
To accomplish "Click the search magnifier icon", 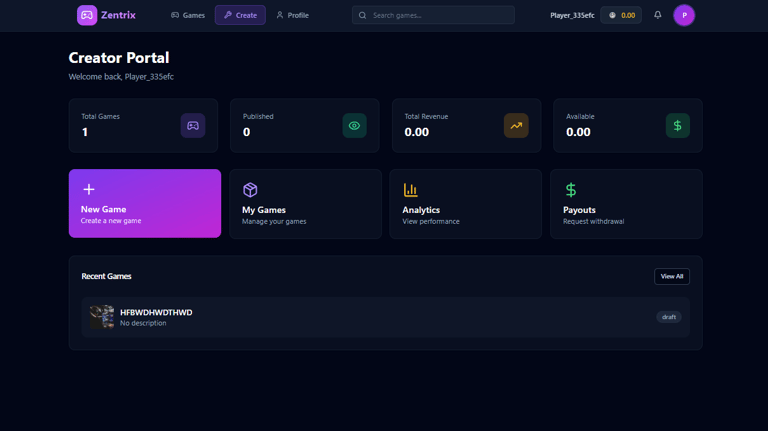I will pyautogui.click(x=362, y=15).
